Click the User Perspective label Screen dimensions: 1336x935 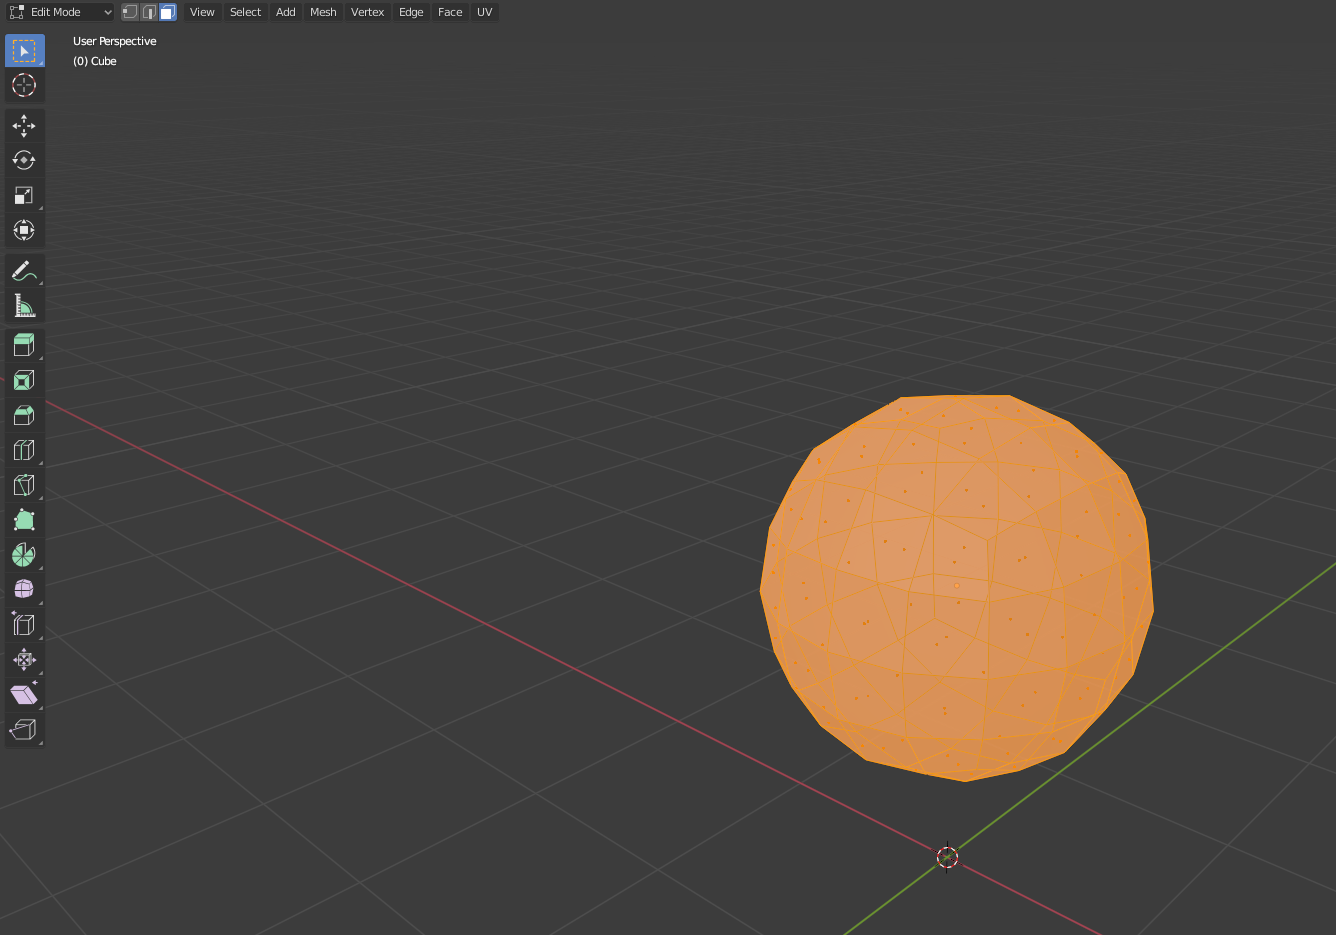[x=115, y=41]
